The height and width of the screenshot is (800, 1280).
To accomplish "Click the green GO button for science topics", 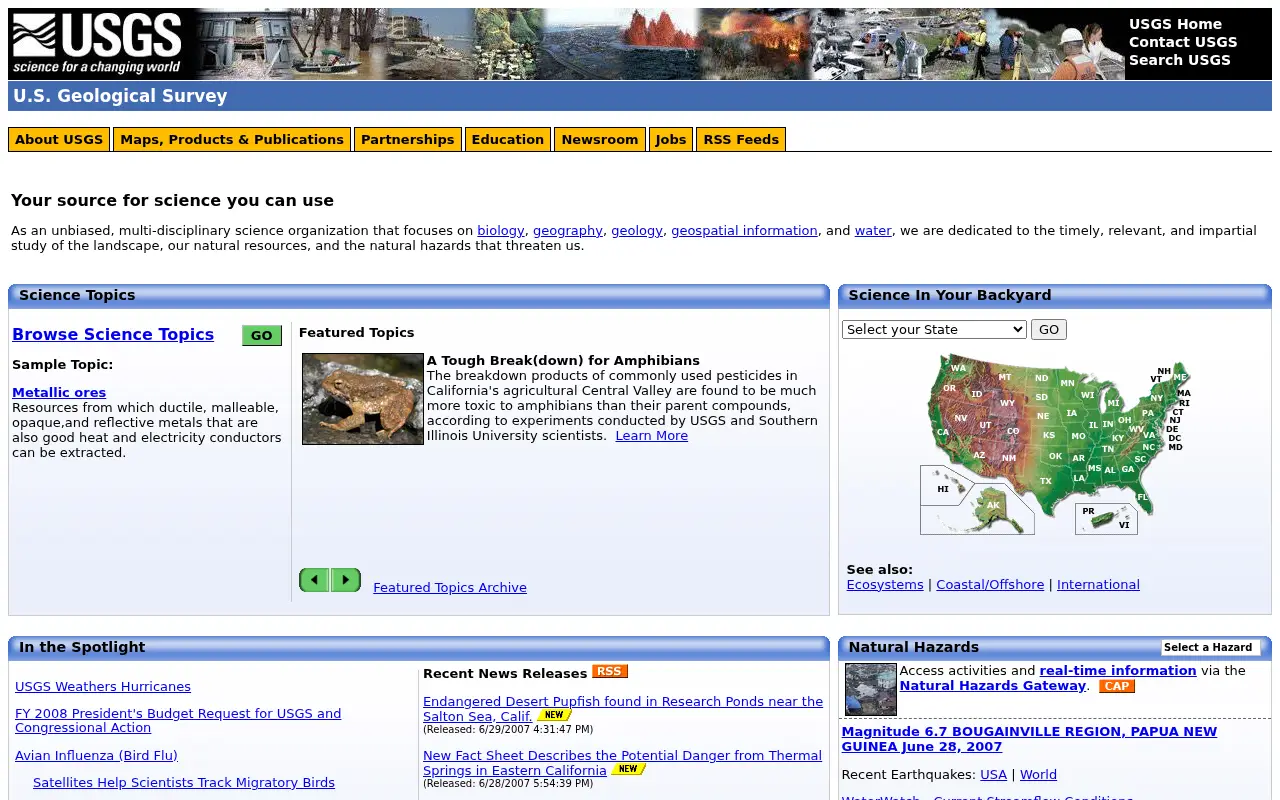I will (x=262, y=336).
